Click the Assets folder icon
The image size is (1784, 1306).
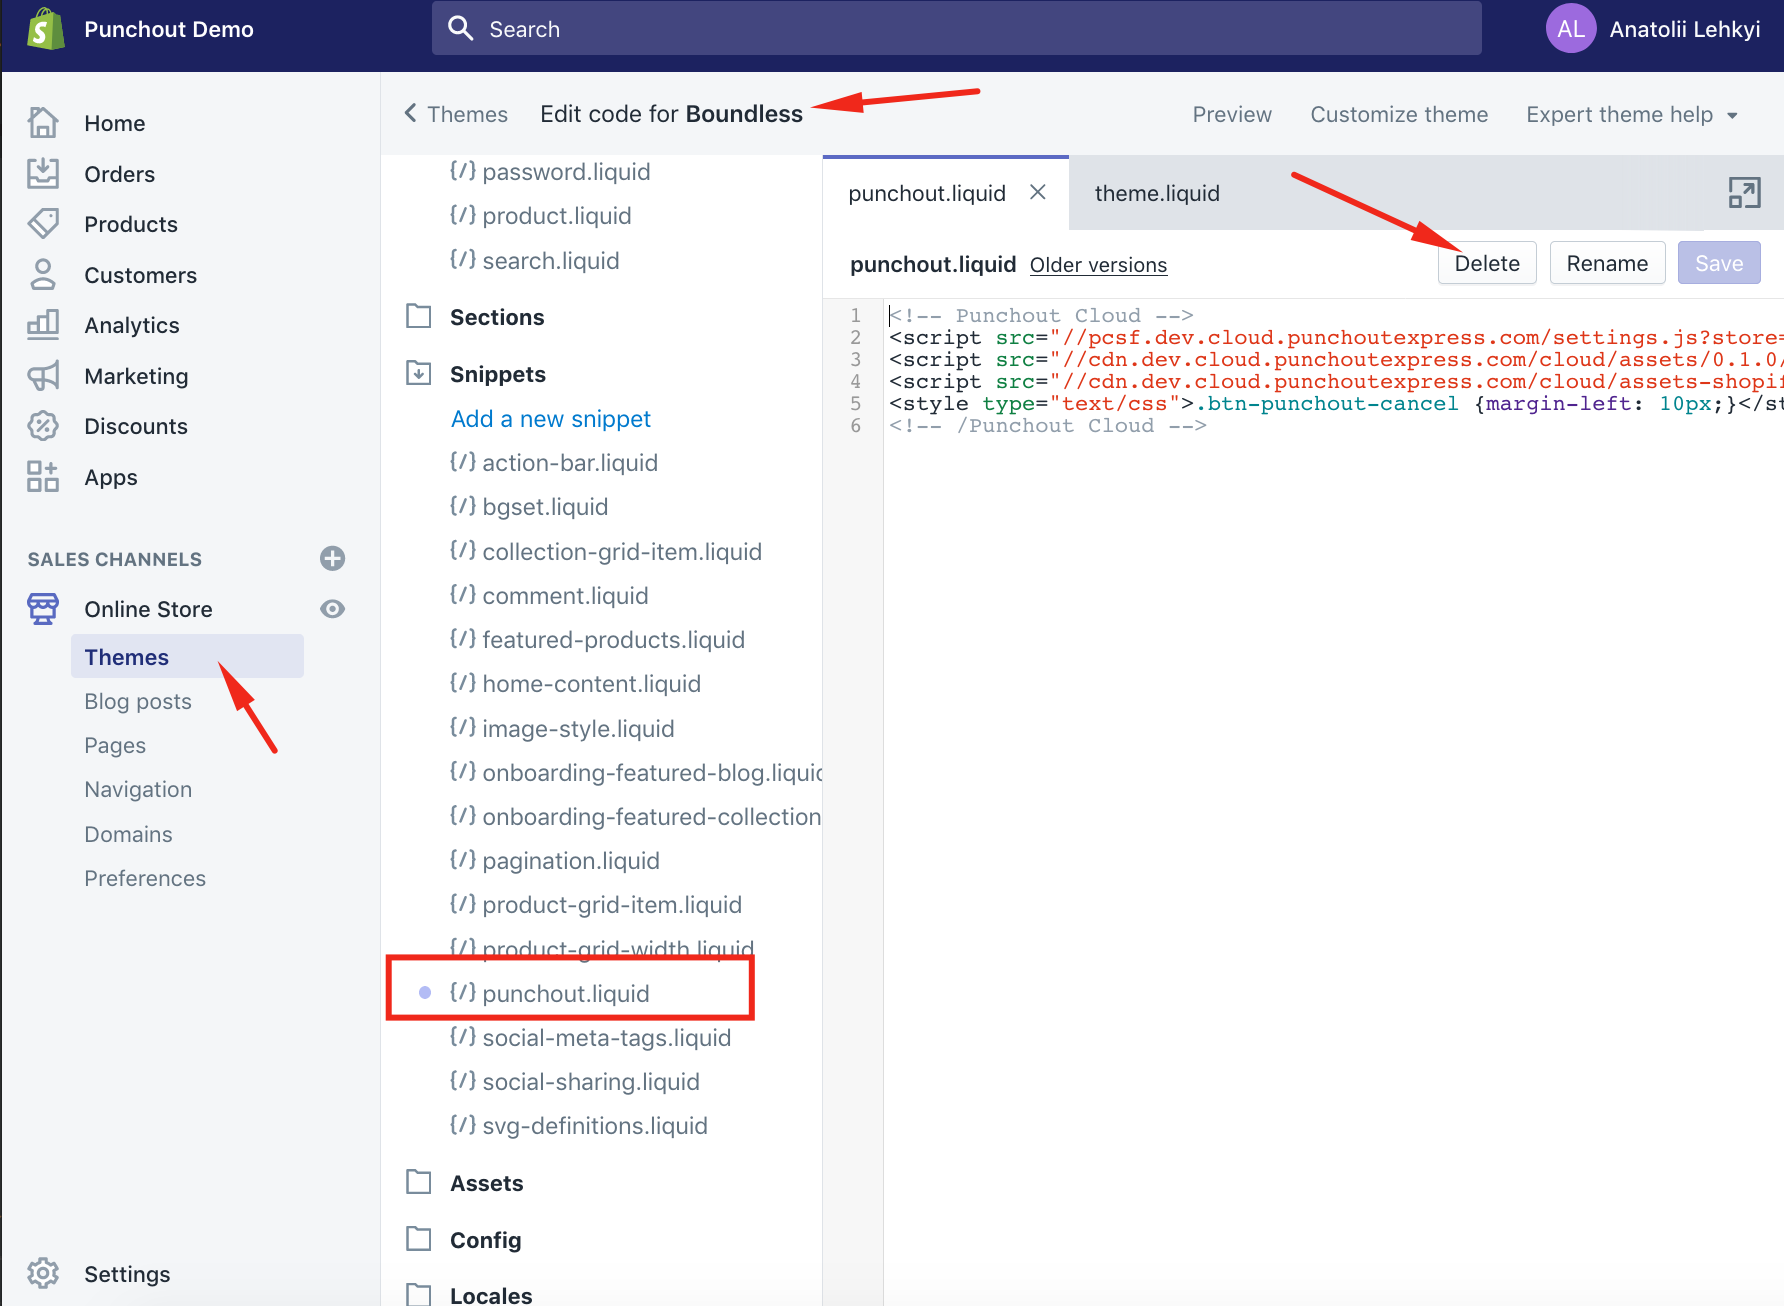tap(419, 1182)
